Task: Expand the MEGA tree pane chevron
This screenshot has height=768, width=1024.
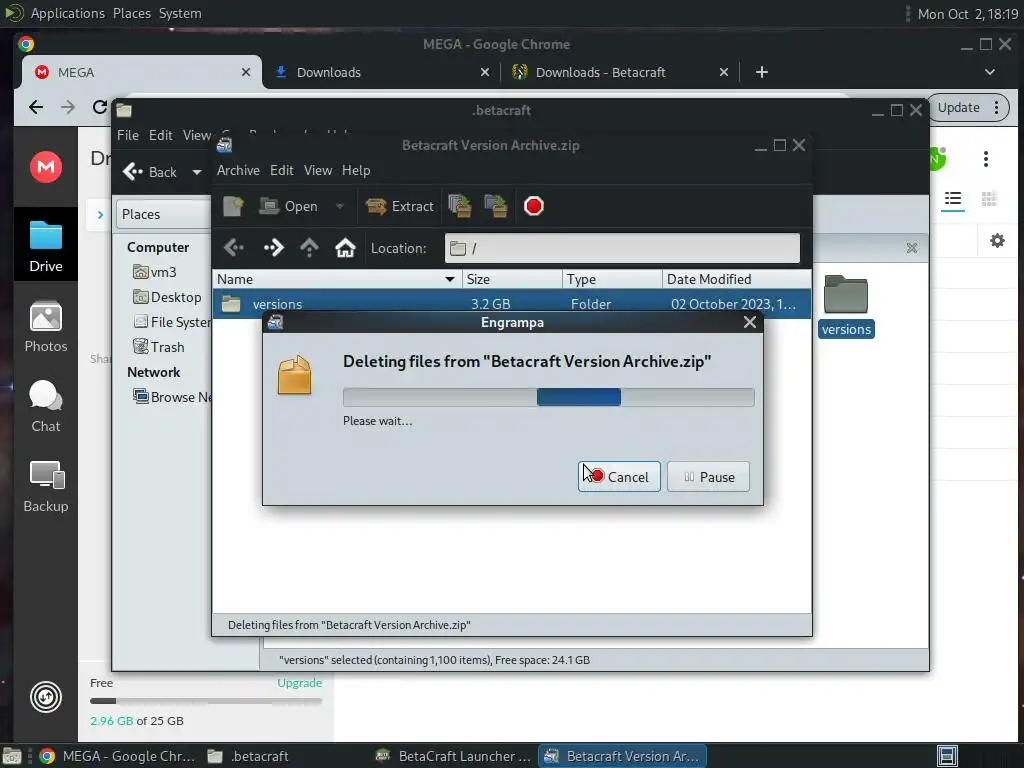Action: click(100, 214)
